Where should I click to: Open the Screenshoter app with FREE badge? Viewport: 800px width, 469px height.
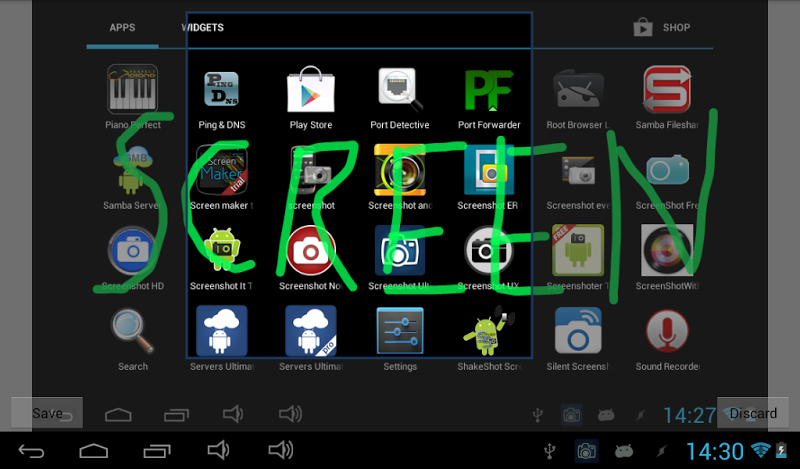pos(578,251)
